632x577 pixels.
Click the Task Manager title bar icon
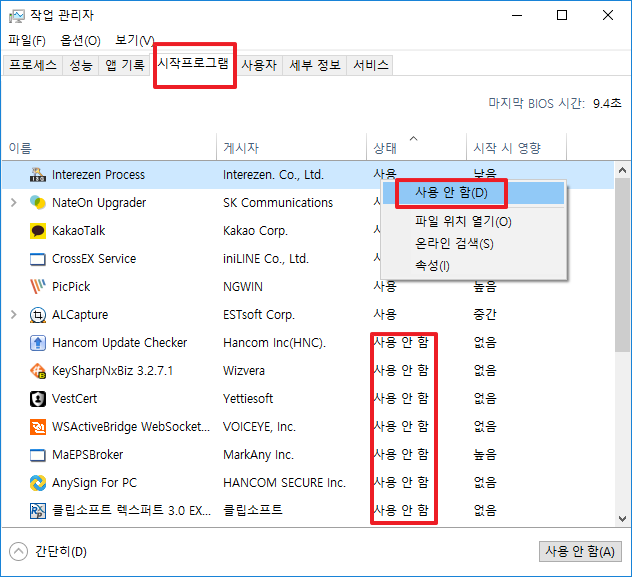click(x=17, y=16)
